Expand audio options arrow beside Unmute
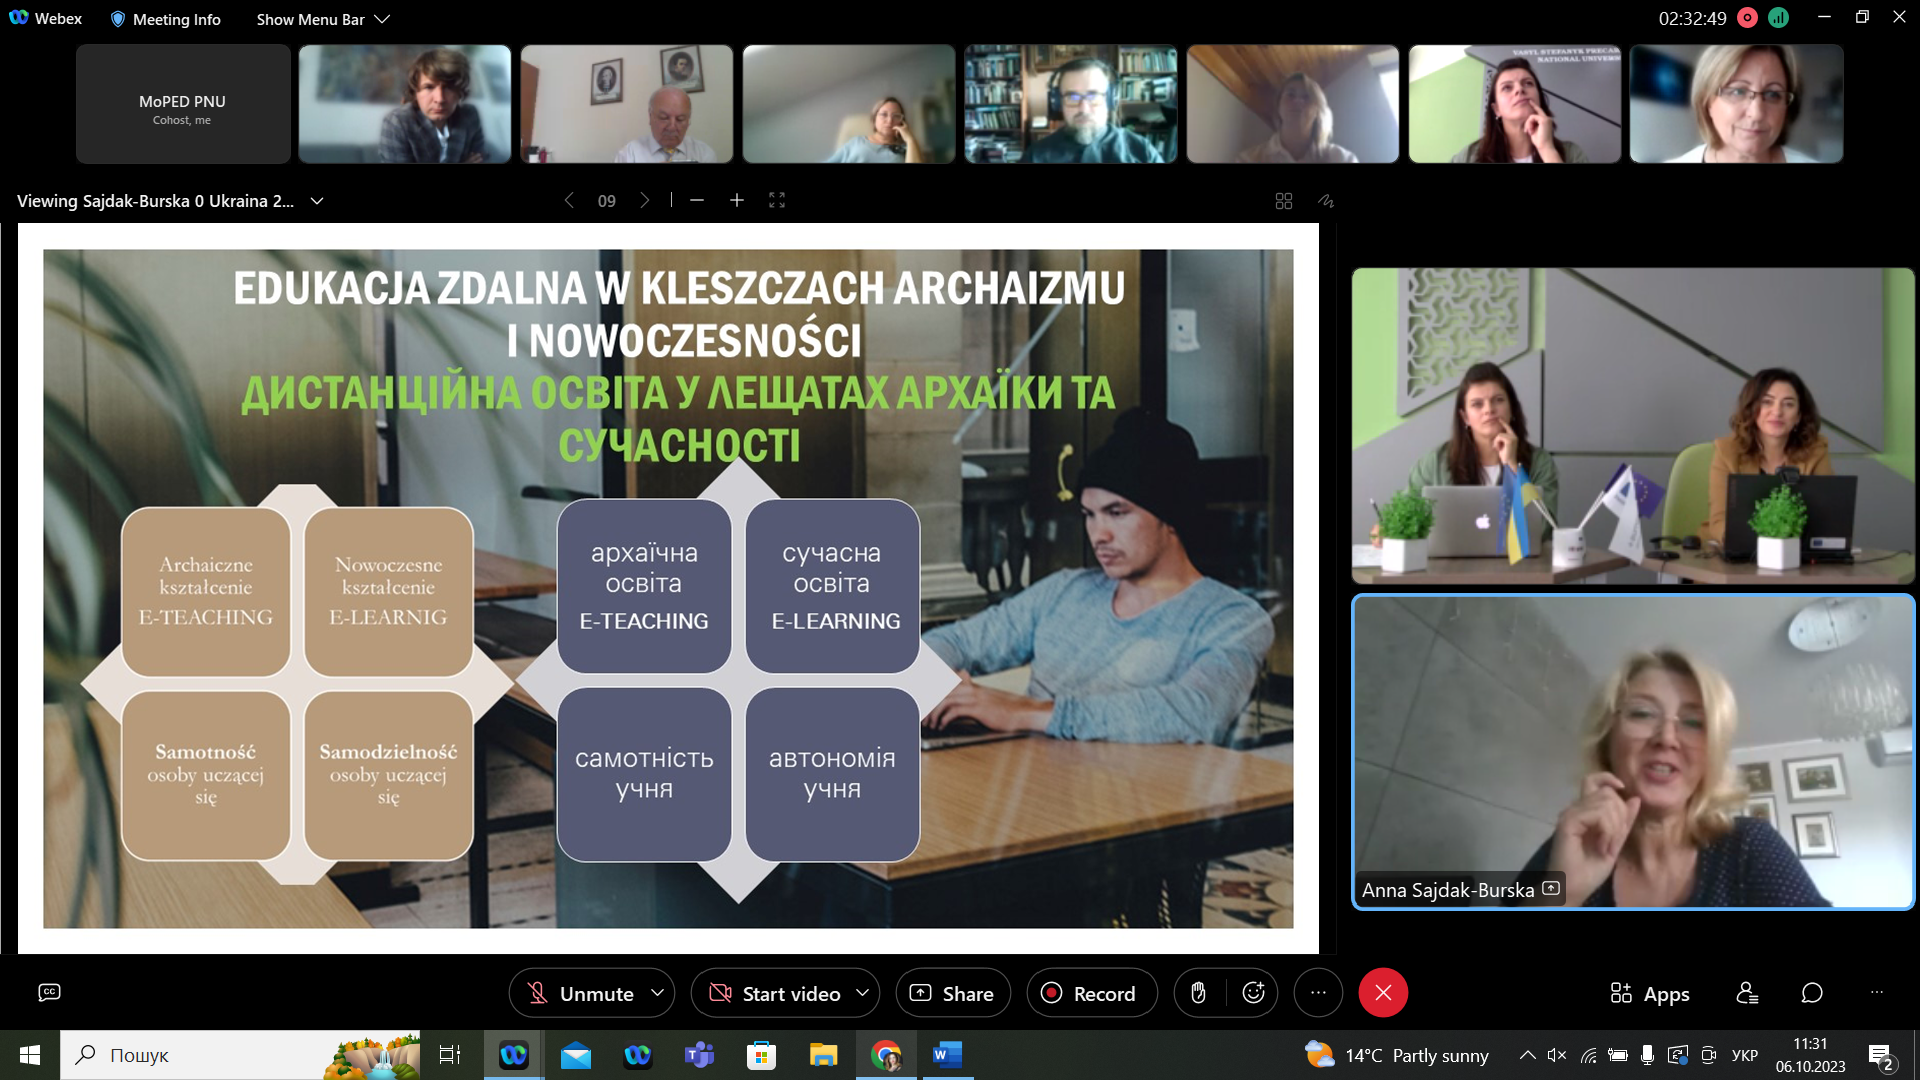This screenshot has height=1080, width=1920. [657, 993]
